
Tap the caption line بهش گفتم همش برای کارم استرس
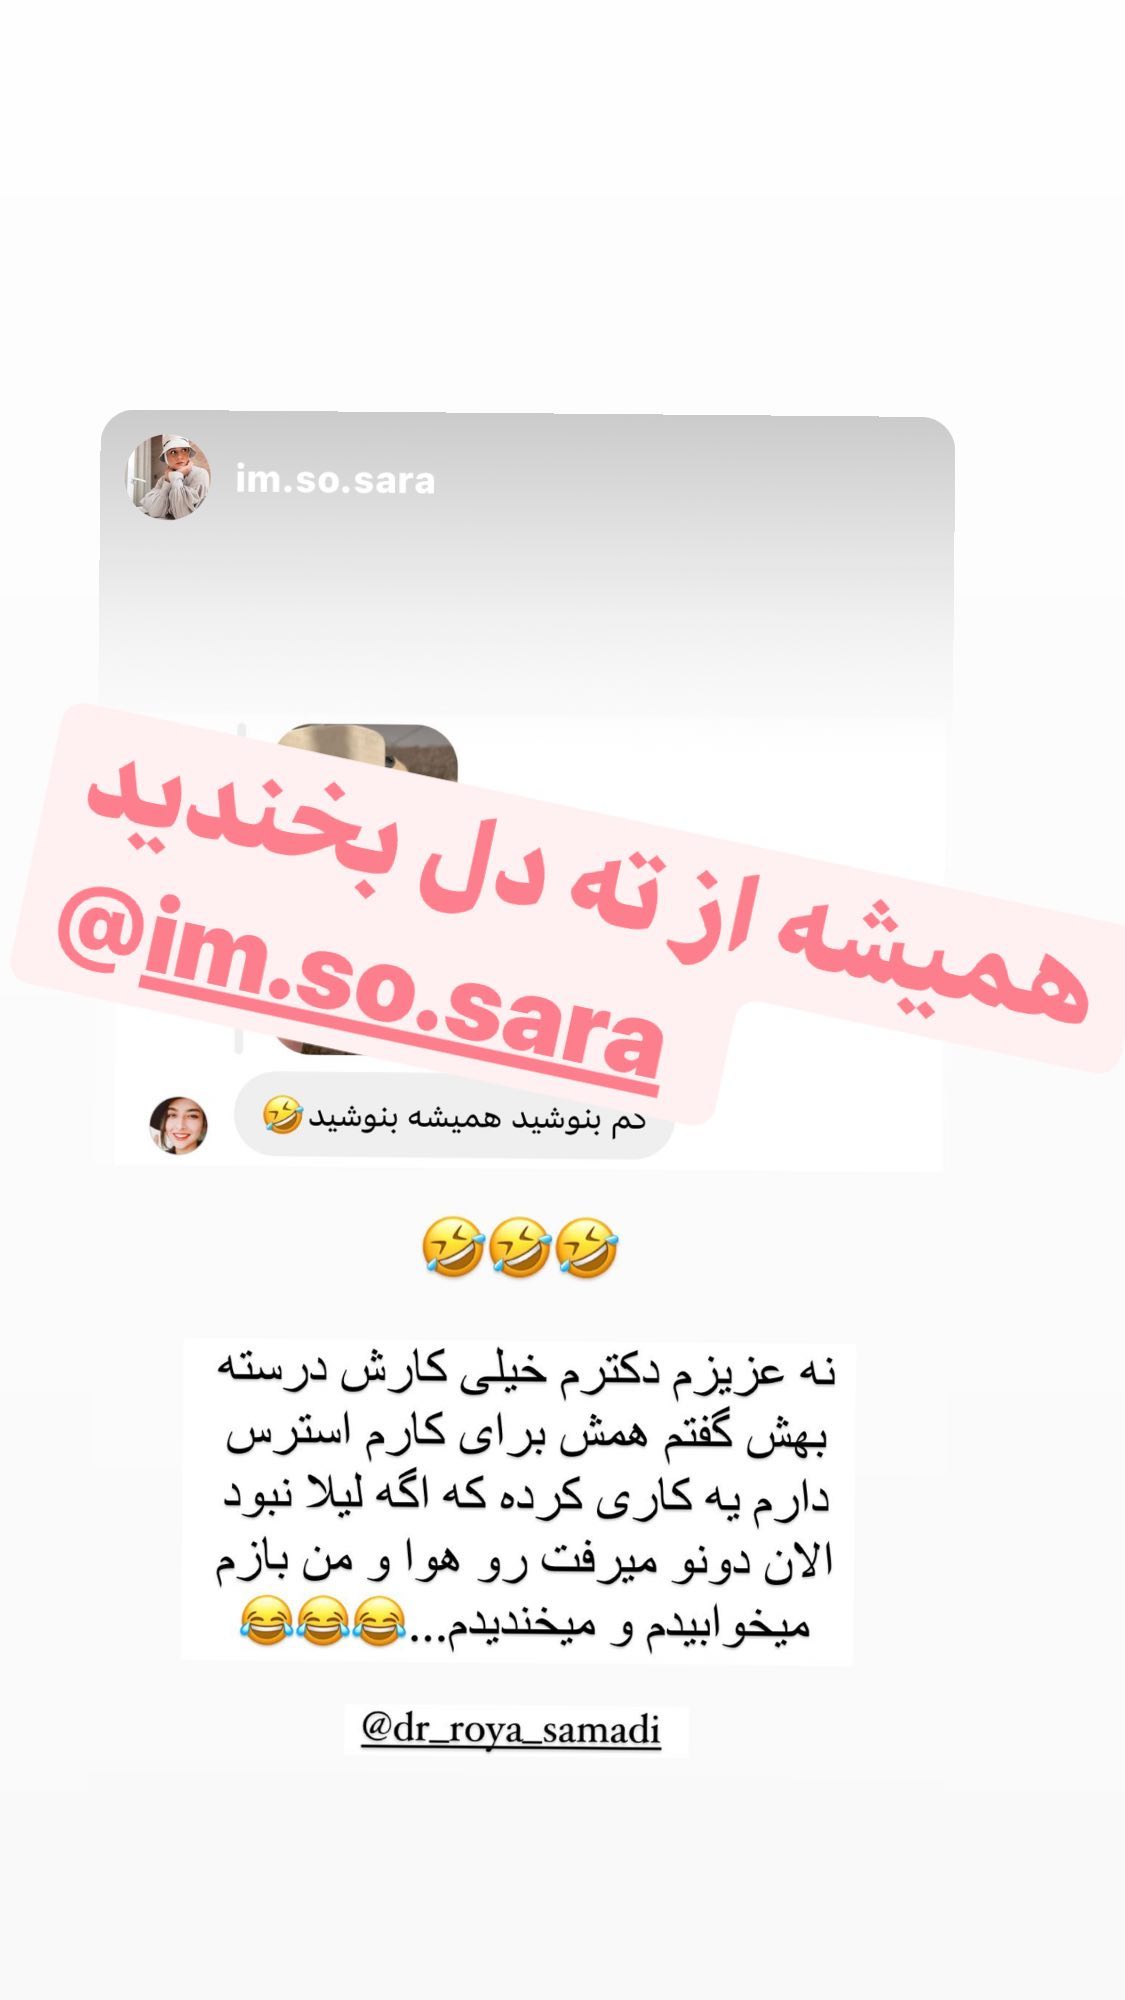point(527,1436)
